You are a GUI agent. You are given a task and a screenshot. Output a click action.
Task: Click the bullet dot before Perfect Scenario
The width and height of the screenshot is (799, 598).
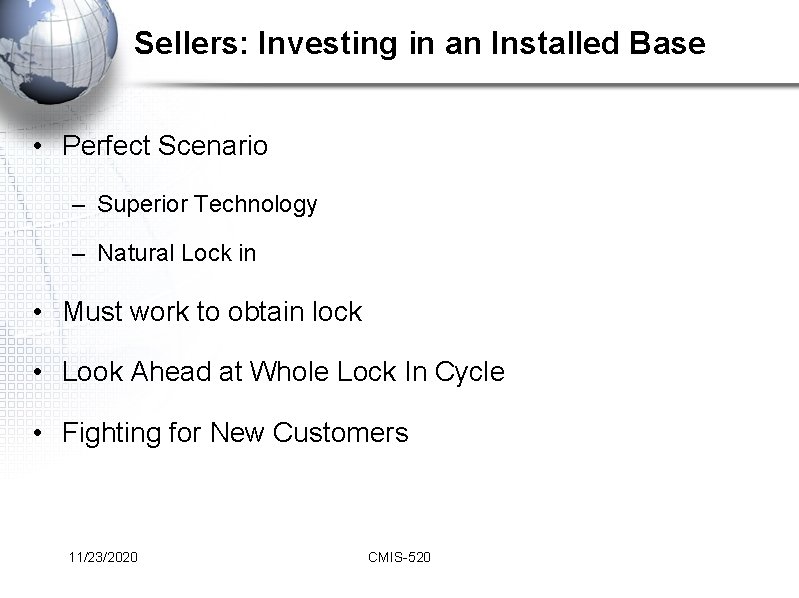36,147
